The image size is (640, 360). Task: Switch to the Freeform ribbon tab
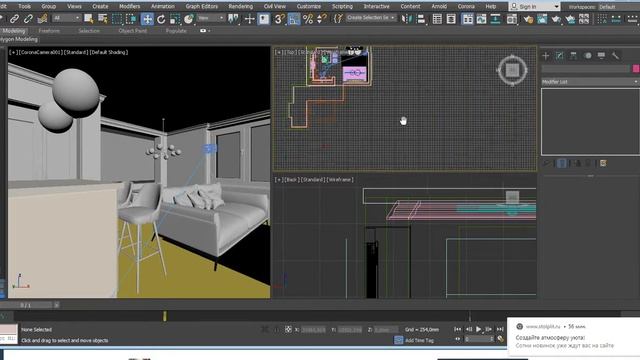(49, 31)
